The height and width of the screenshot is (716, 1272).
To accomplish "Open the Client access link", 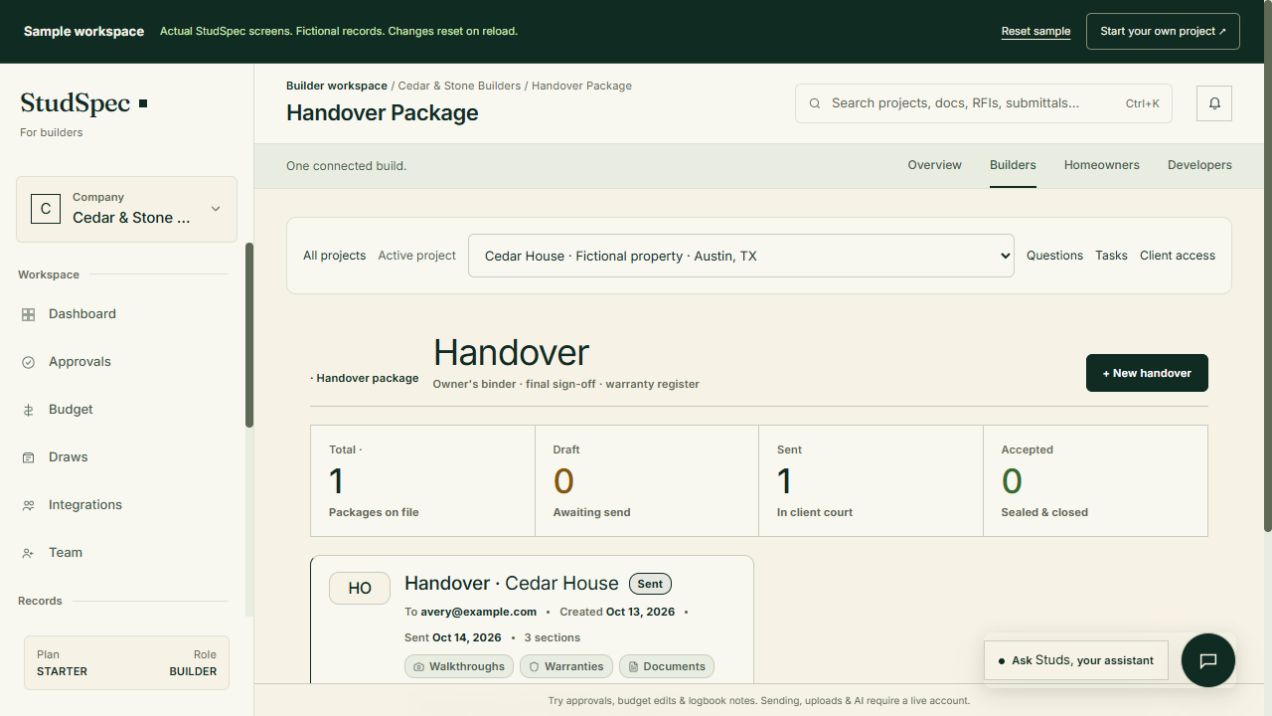I will click(1177, 256).
